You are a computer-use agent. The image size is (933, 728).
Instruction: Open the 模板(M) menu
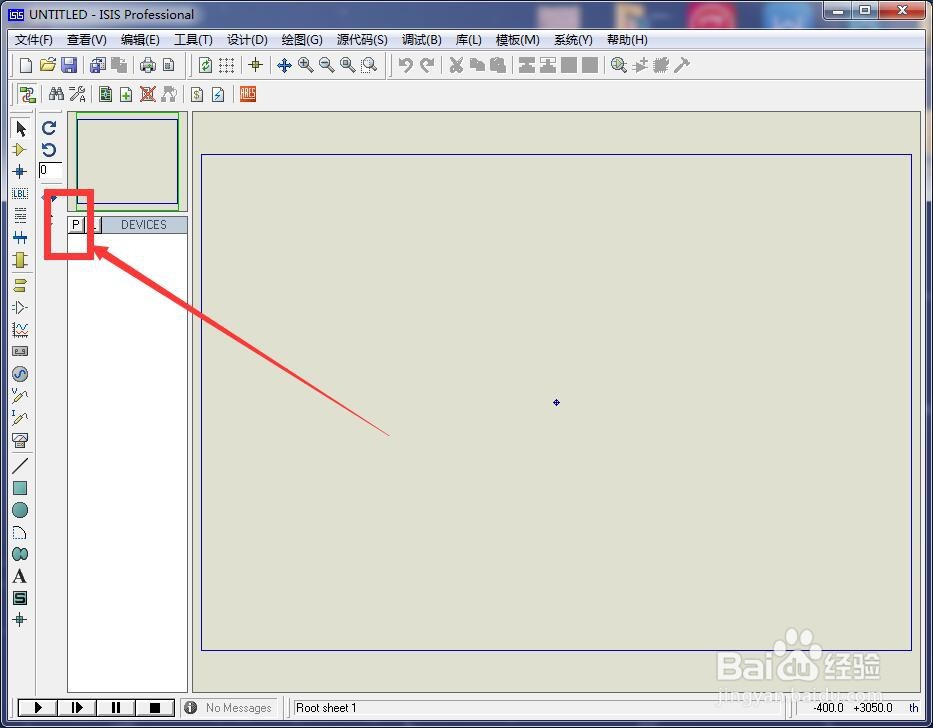[517, 40]
